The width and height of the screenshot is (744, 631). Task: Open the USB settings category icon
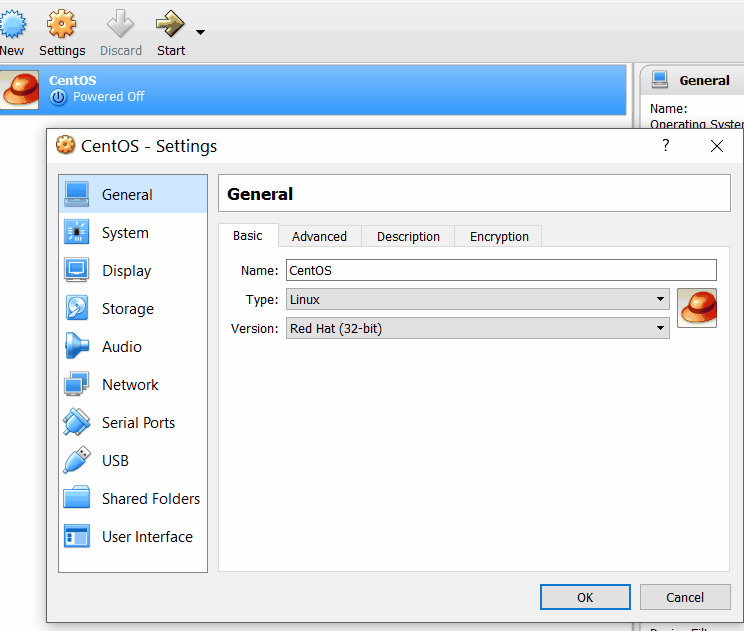(x=76, y=460)
